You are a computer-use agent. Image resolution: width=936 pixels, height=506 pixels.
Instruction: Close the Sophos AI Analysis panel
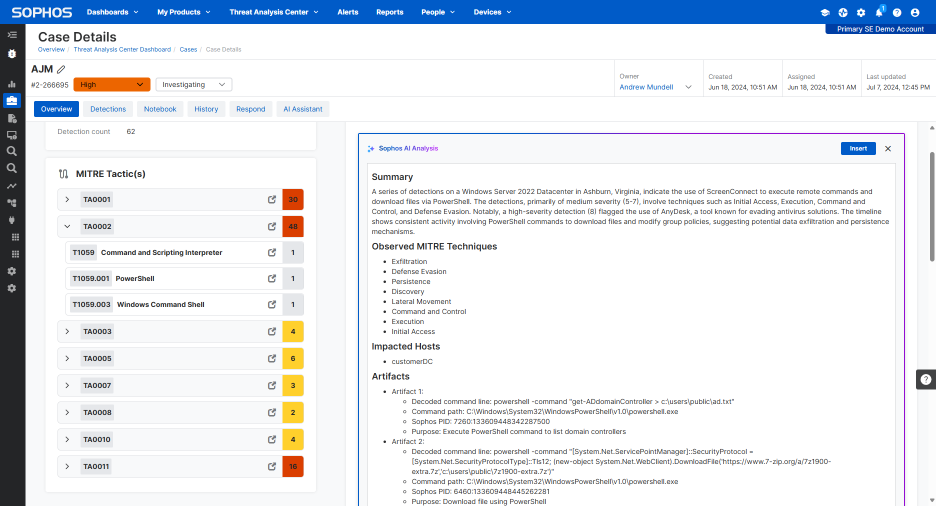[x=888, y=148]
